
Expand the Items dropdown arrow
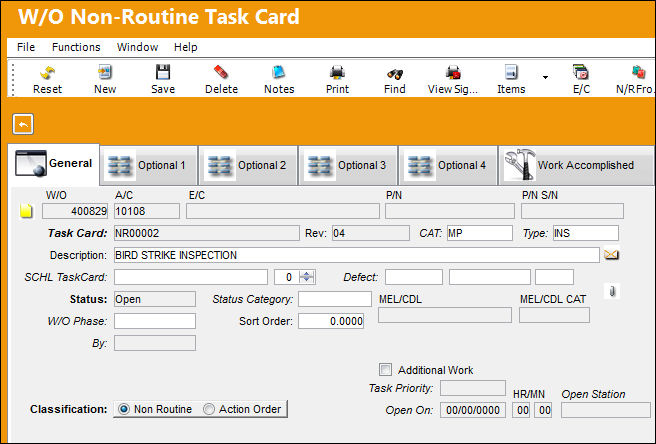[x=545, y=77]
